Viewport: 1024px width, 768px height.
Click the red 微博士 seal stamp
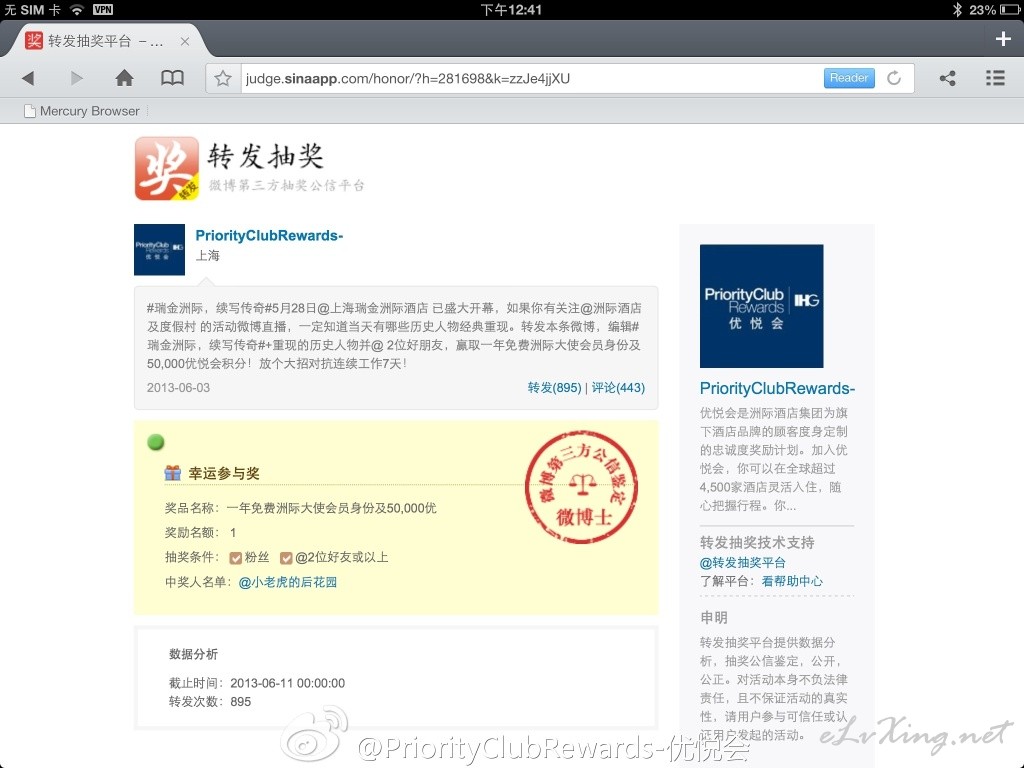click(581, 487)
